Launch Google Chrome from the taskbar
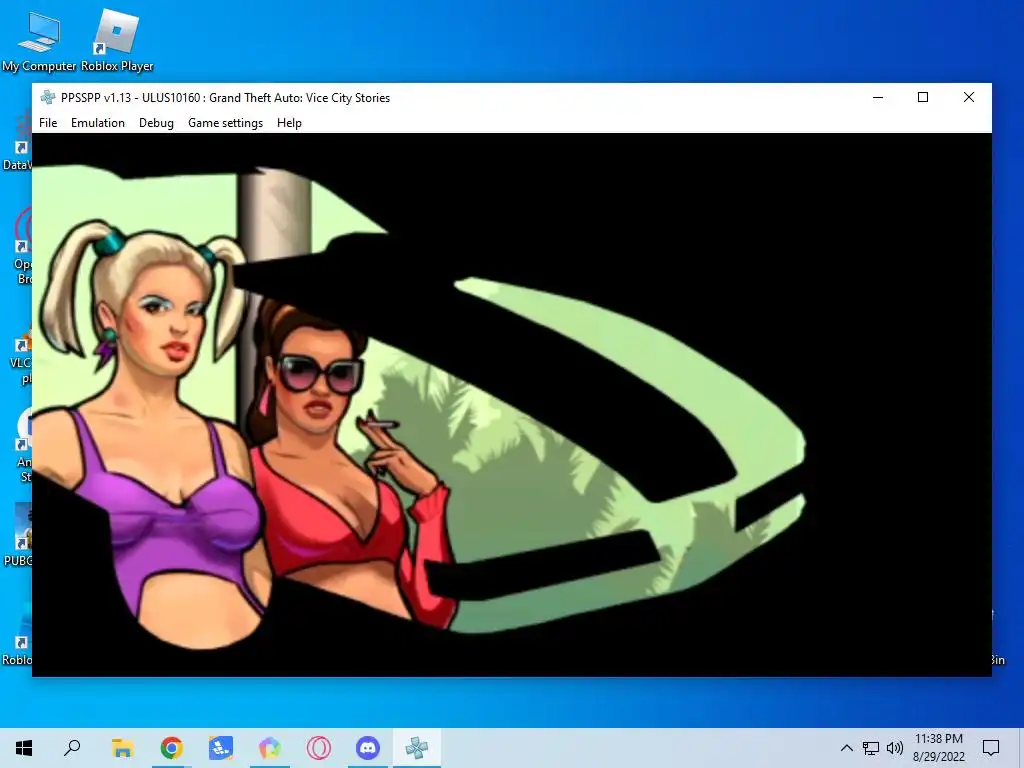The width and height of the screenshot is (1024, 768). tap(172, 748)
